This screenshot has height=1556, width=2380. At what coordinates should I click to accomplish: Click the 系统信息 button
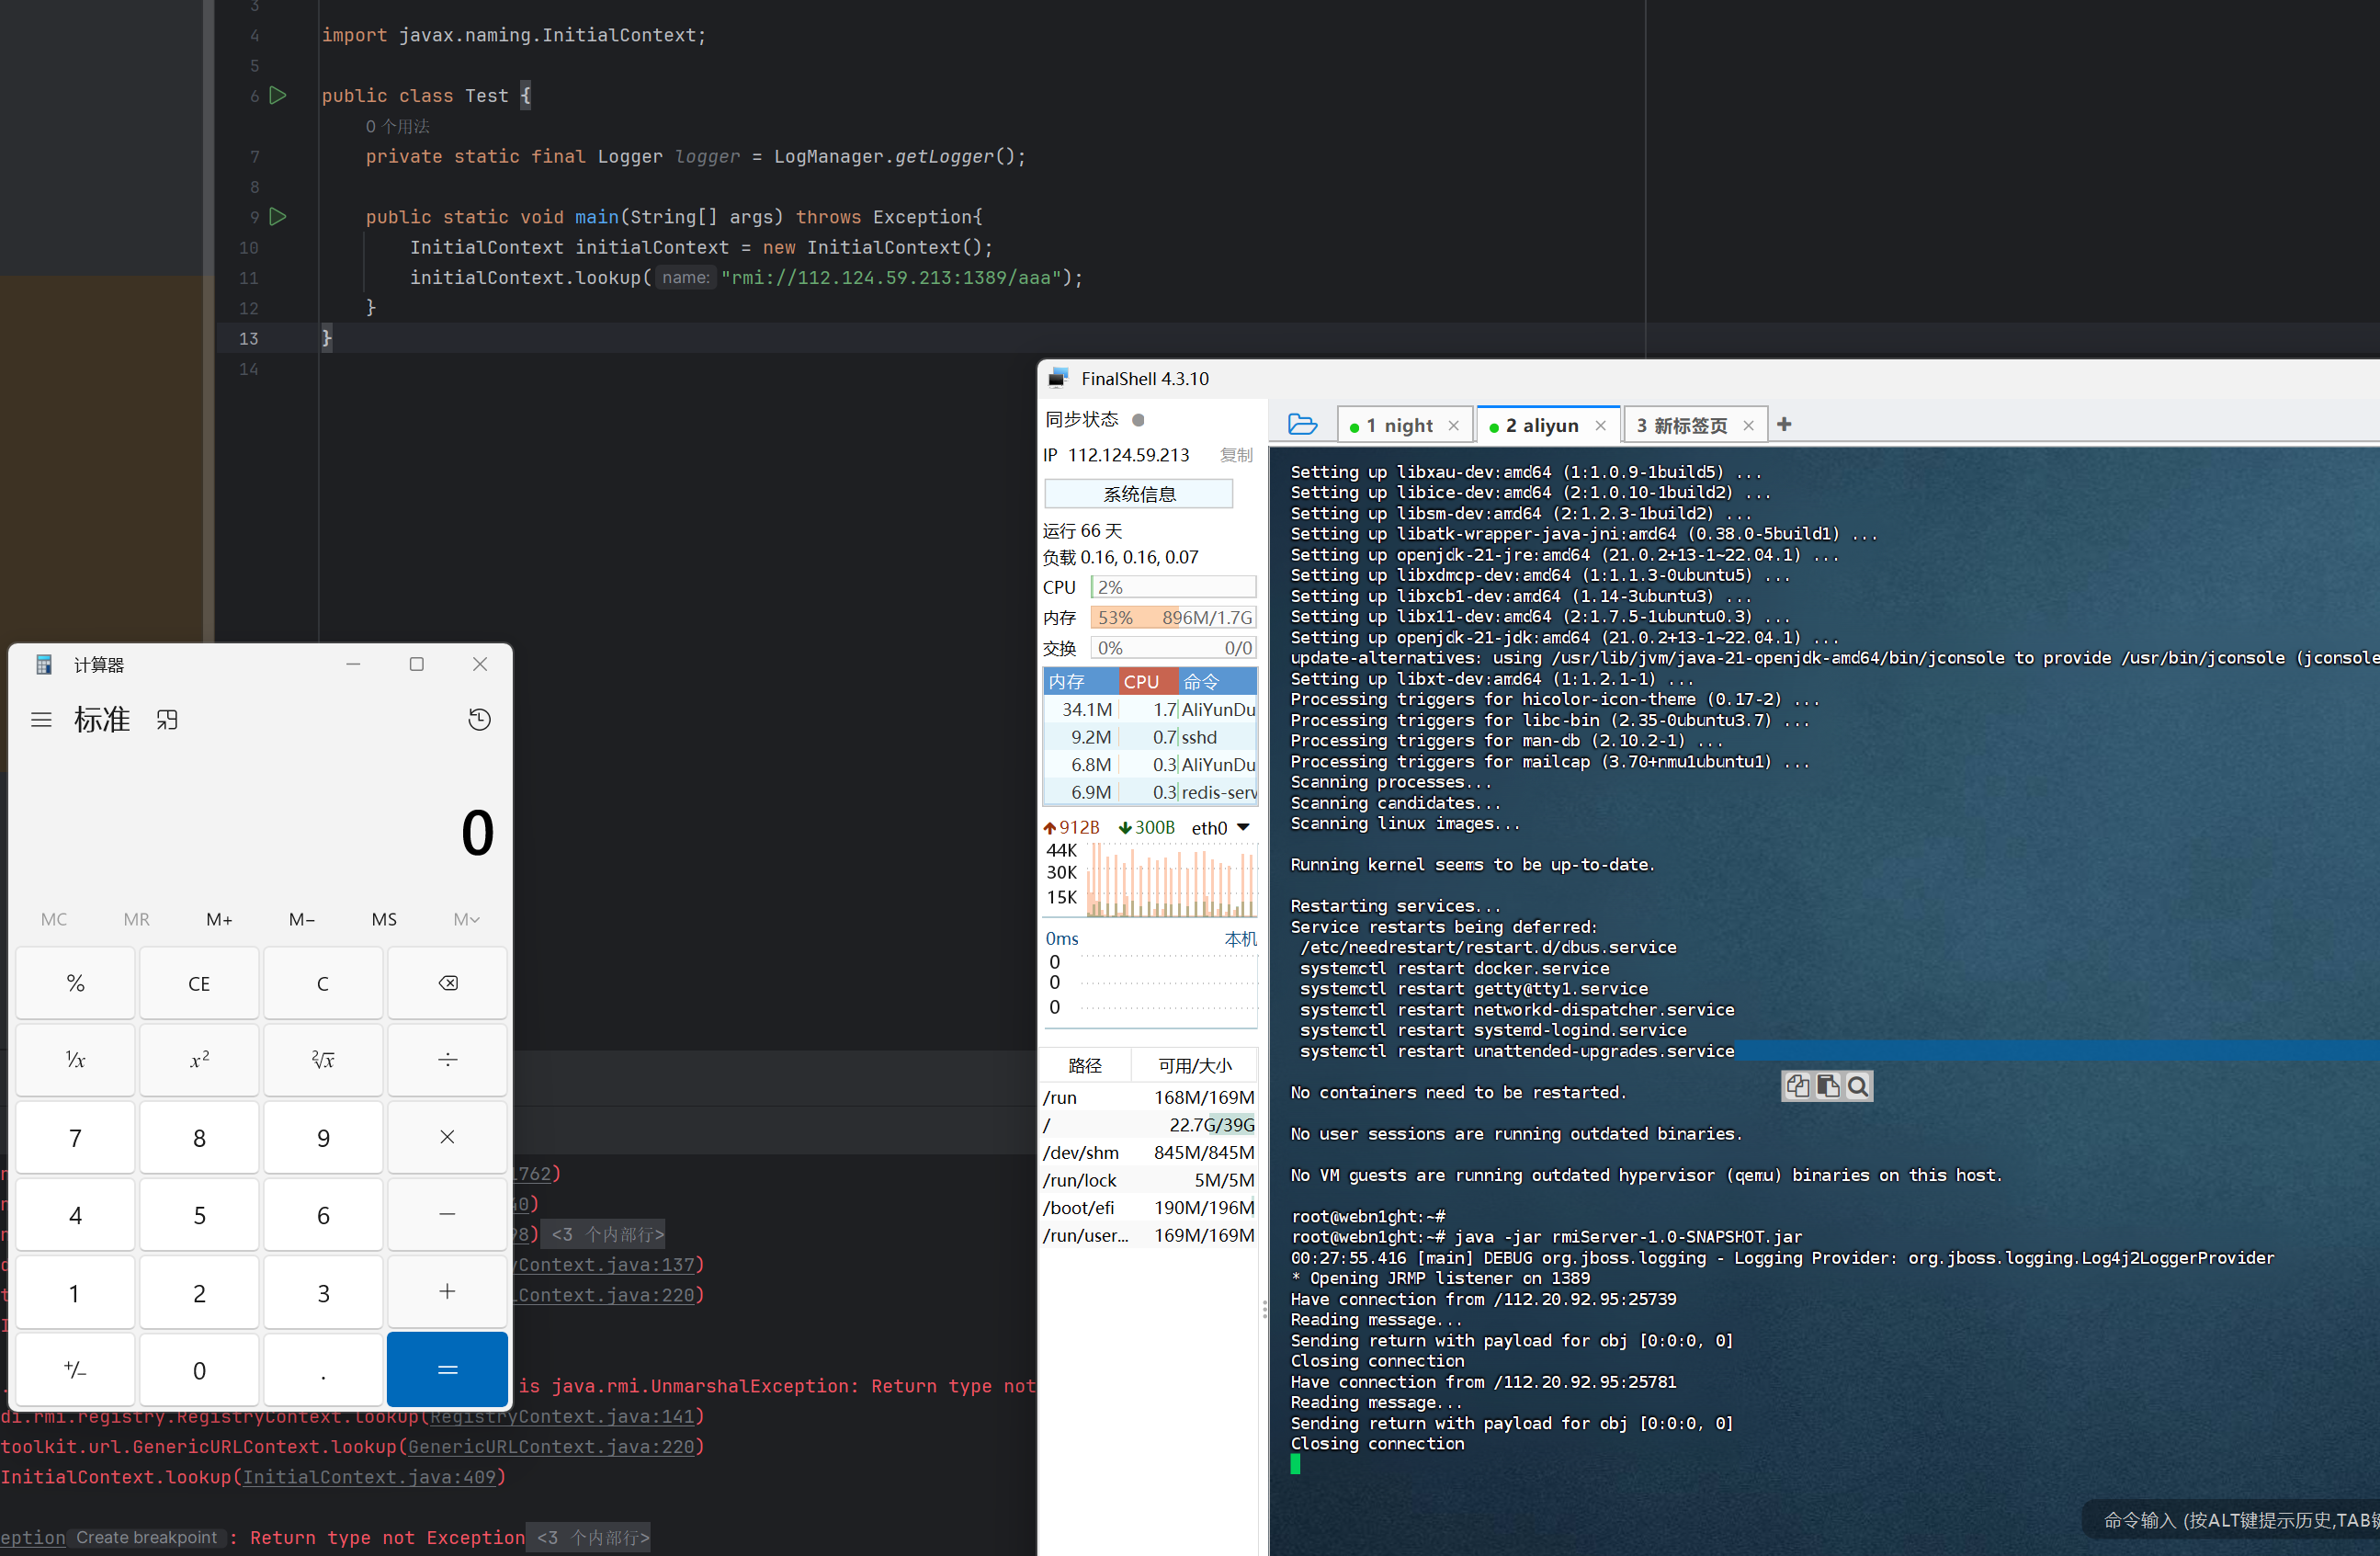1138,494
